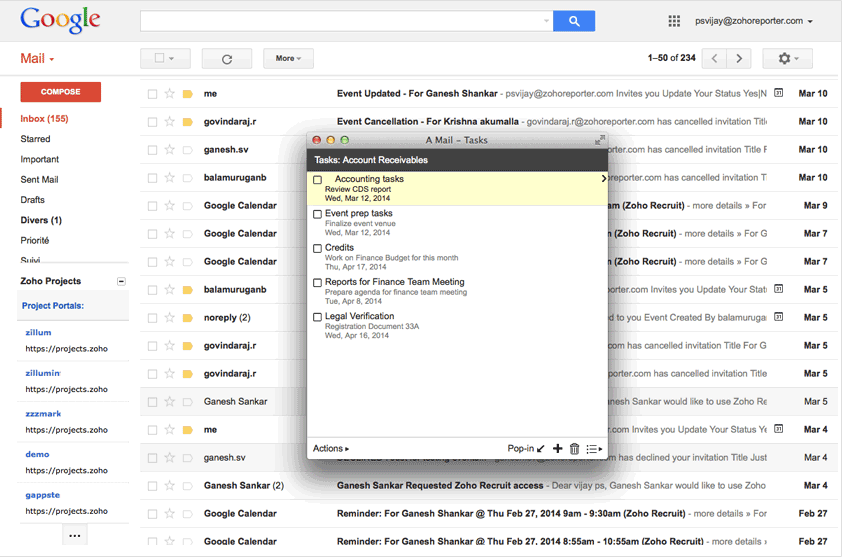
Task: Open the zillum project portal link
Action: click(39, 332)
